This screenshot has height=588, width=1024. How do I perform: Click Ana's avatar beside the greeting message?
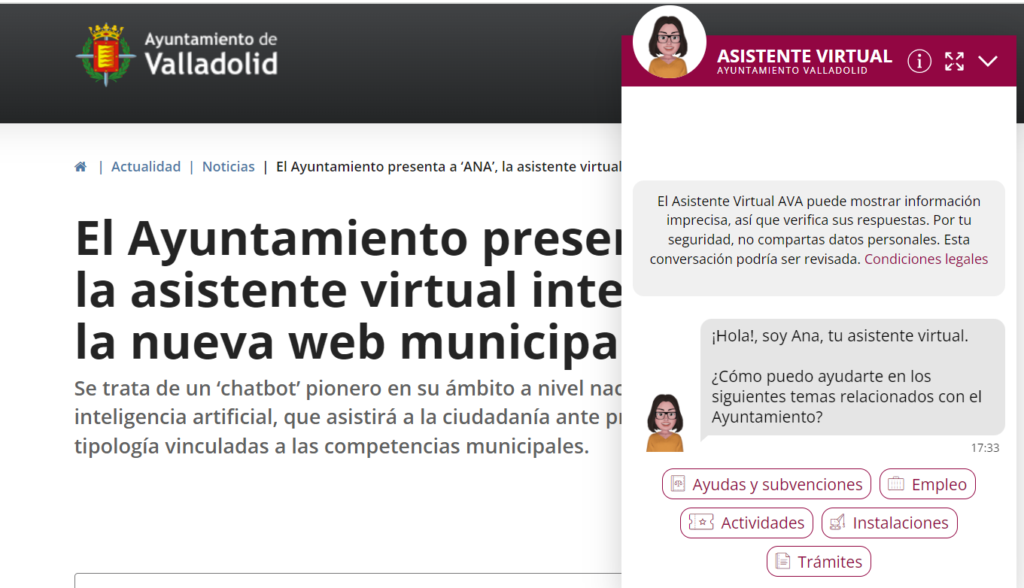tap(665, 423)
